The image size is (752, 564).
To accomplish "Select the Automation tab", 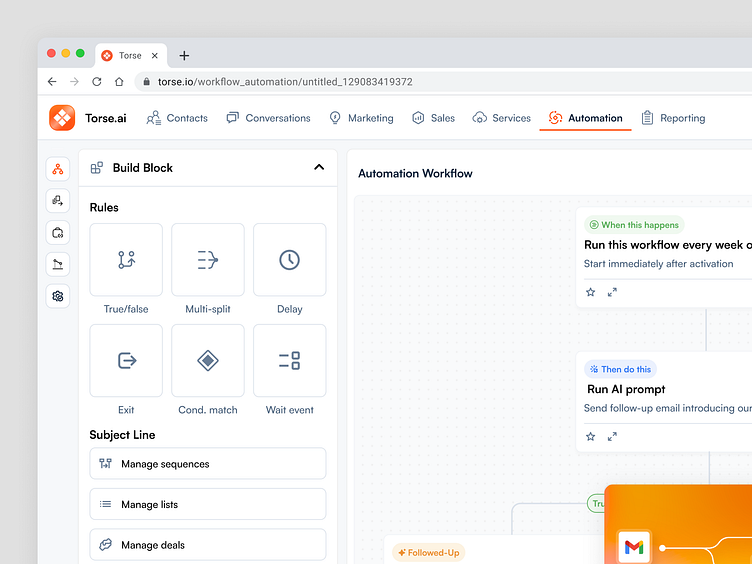I will pos(585,118).
